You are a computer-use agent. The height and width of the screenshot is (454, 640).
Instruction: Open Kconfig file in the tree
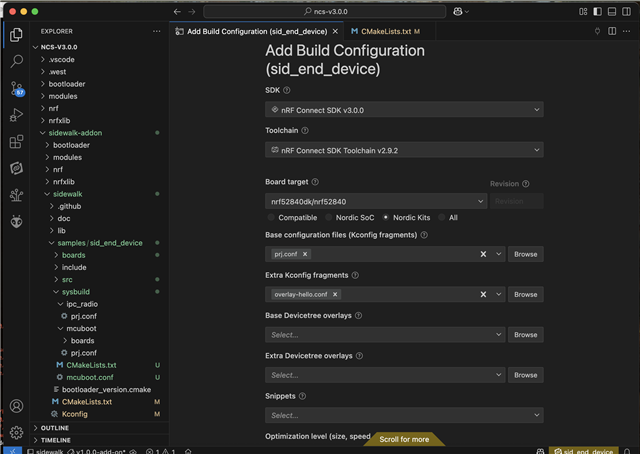[x=74, y=414]
